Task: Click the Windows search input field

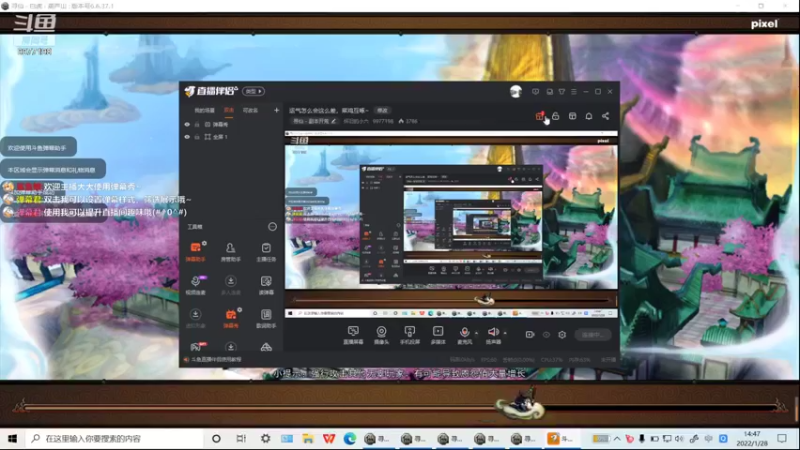Action: click(113, 439)
